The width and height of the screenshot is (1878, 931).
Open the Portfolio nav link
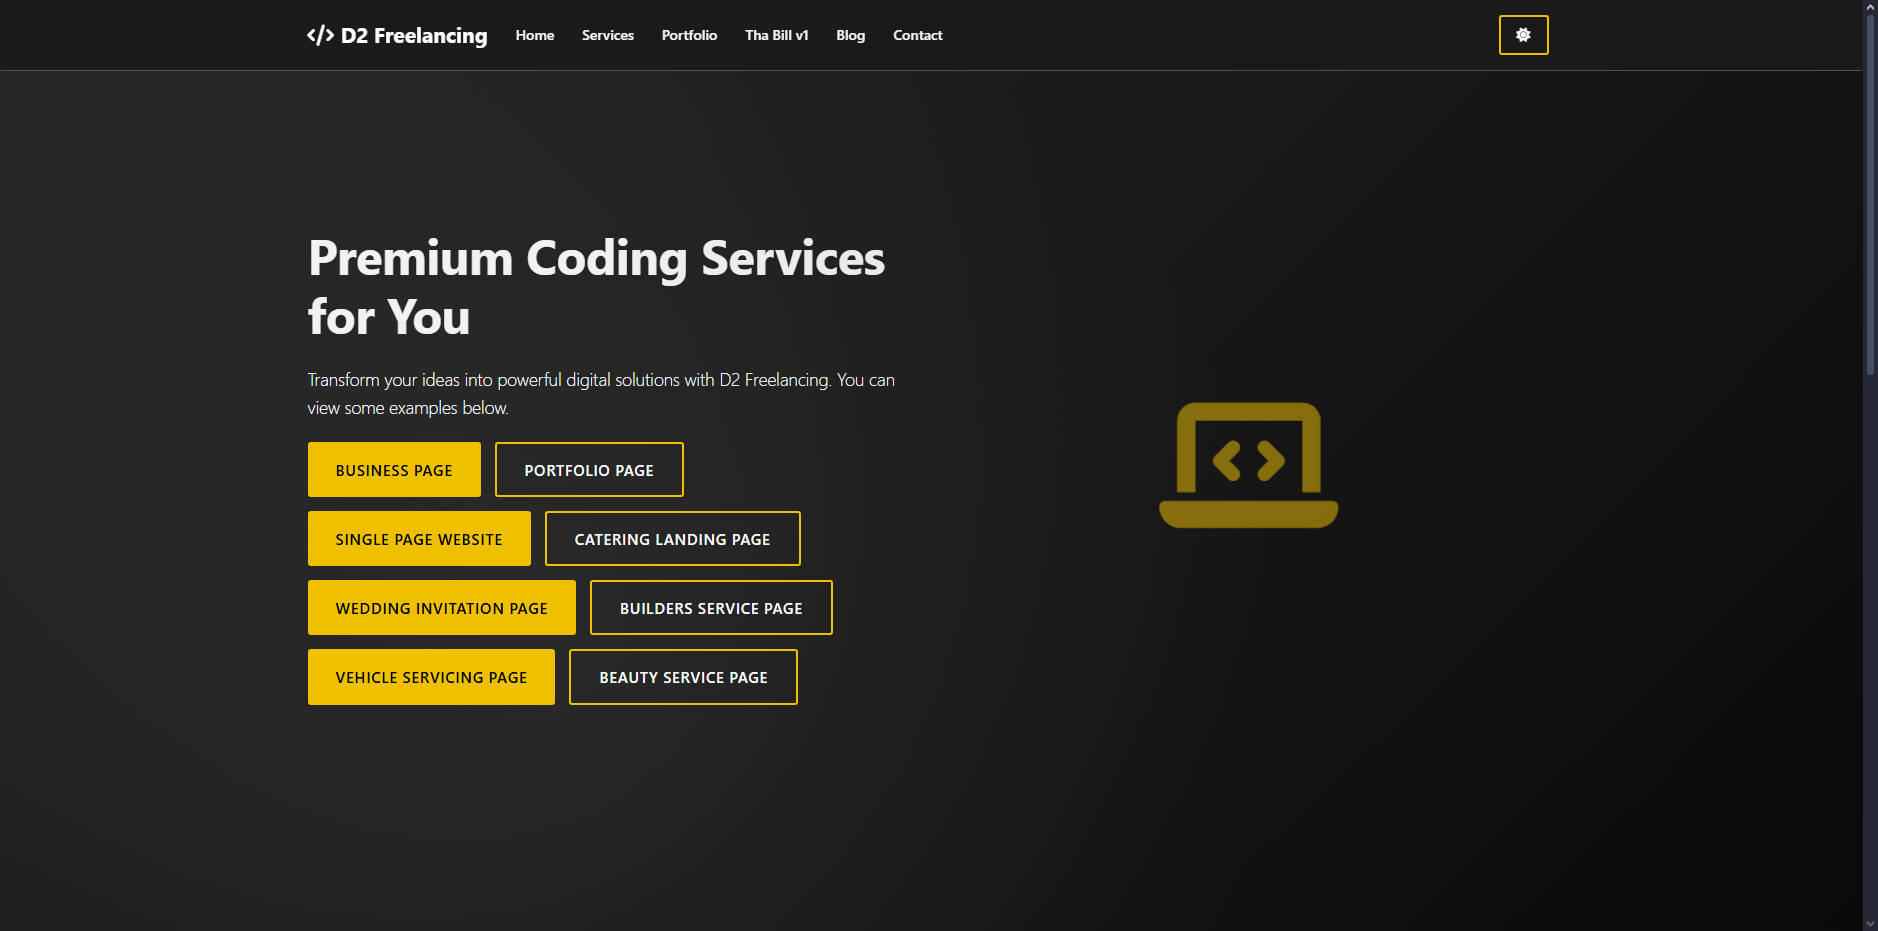[689, 35]
